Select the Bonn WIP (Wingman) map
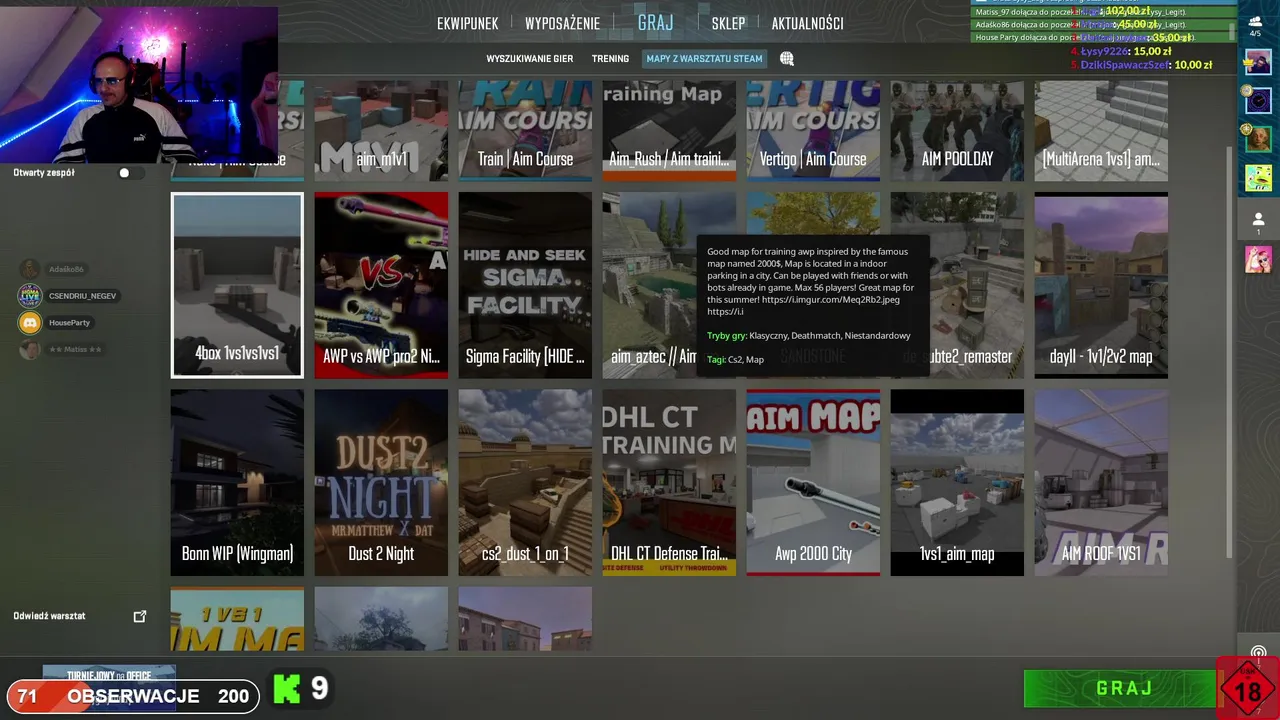 click(237, 482)
